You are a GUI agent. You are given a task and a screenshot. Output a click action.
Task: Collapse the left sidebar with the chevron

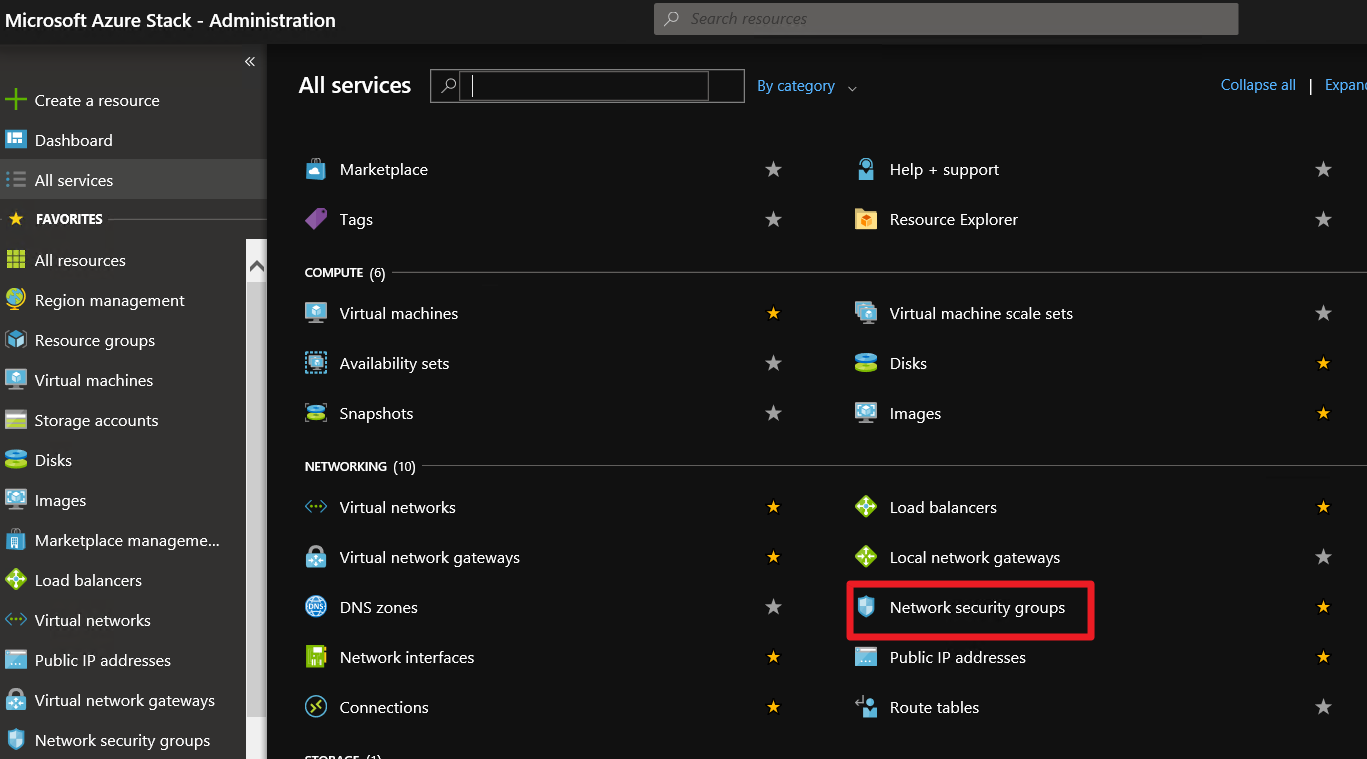[x=250, y=62]
